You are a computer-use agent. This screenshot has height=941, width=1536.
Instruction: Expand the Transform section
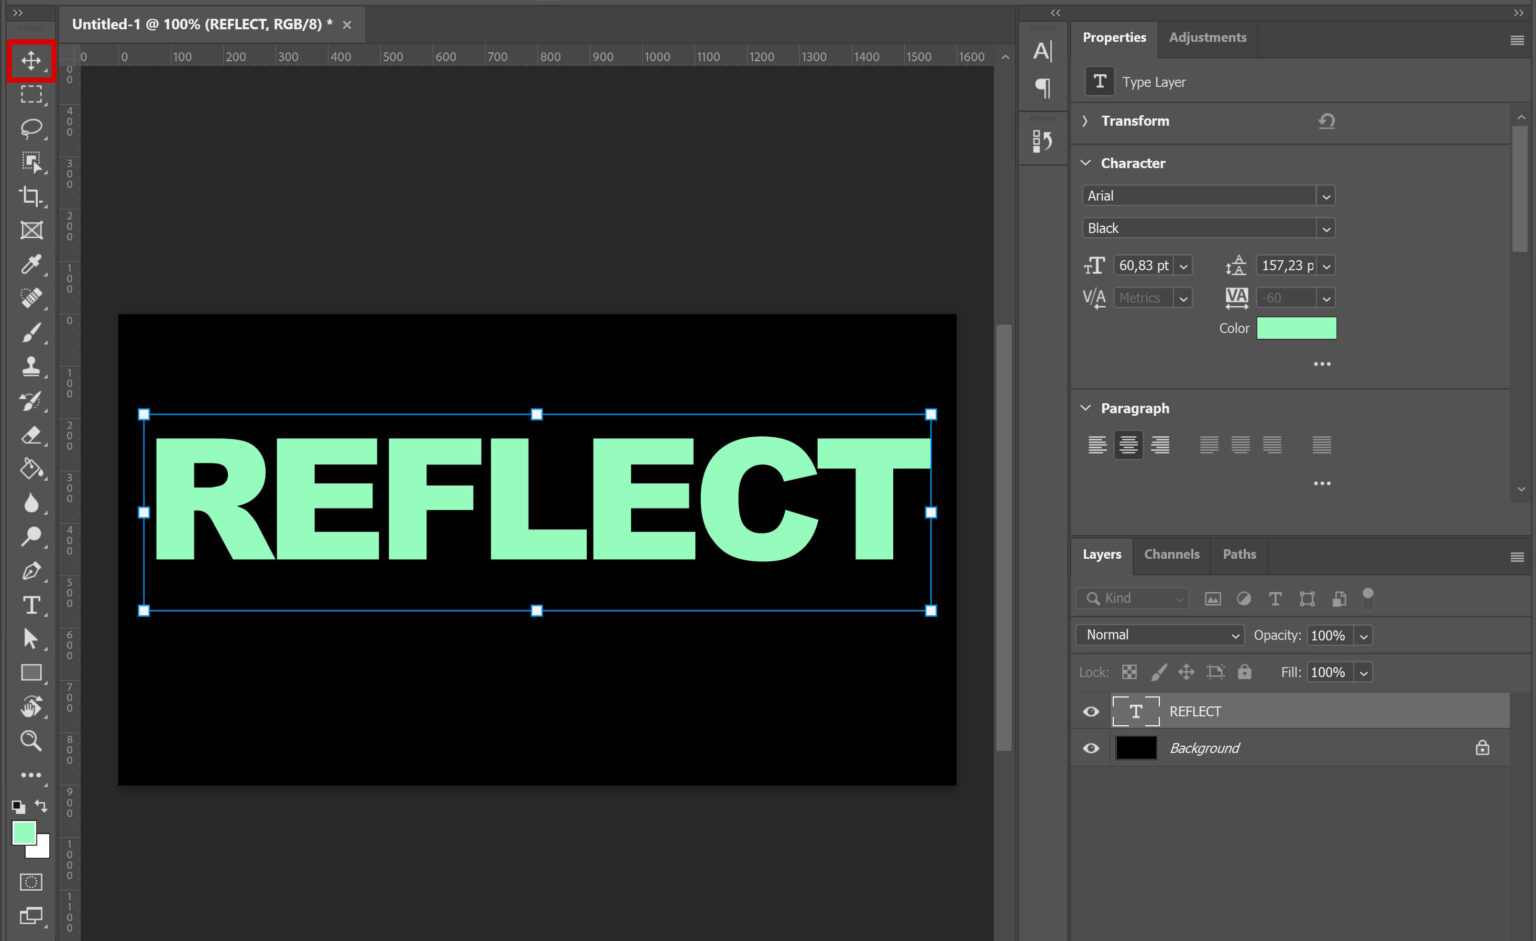[x=1084, y=120]
